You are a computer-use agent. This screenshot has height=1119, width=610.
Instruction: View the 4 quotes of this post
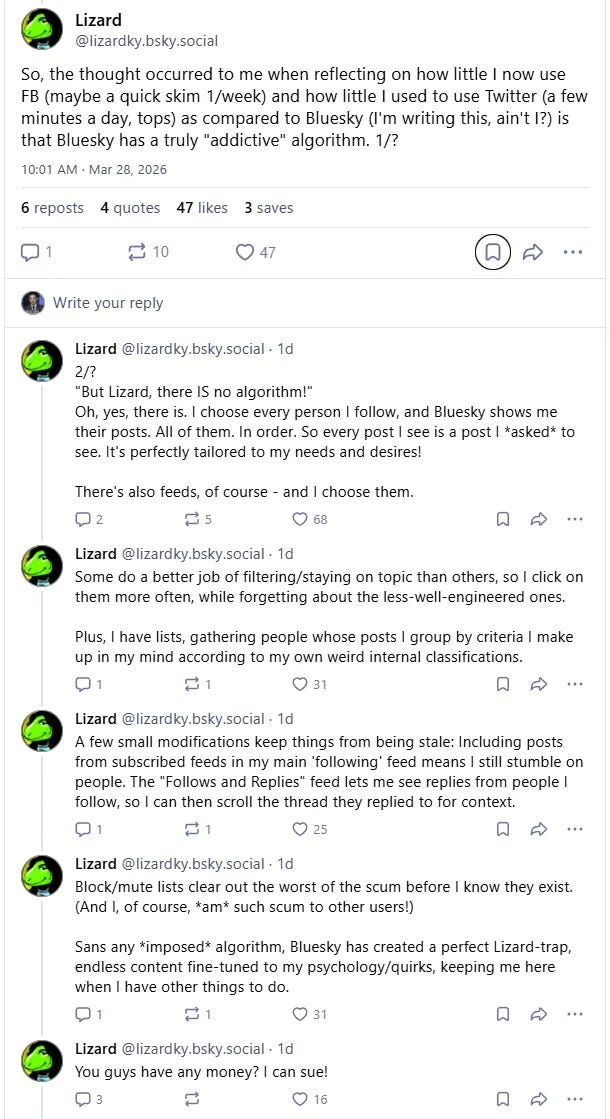(131, 208)
